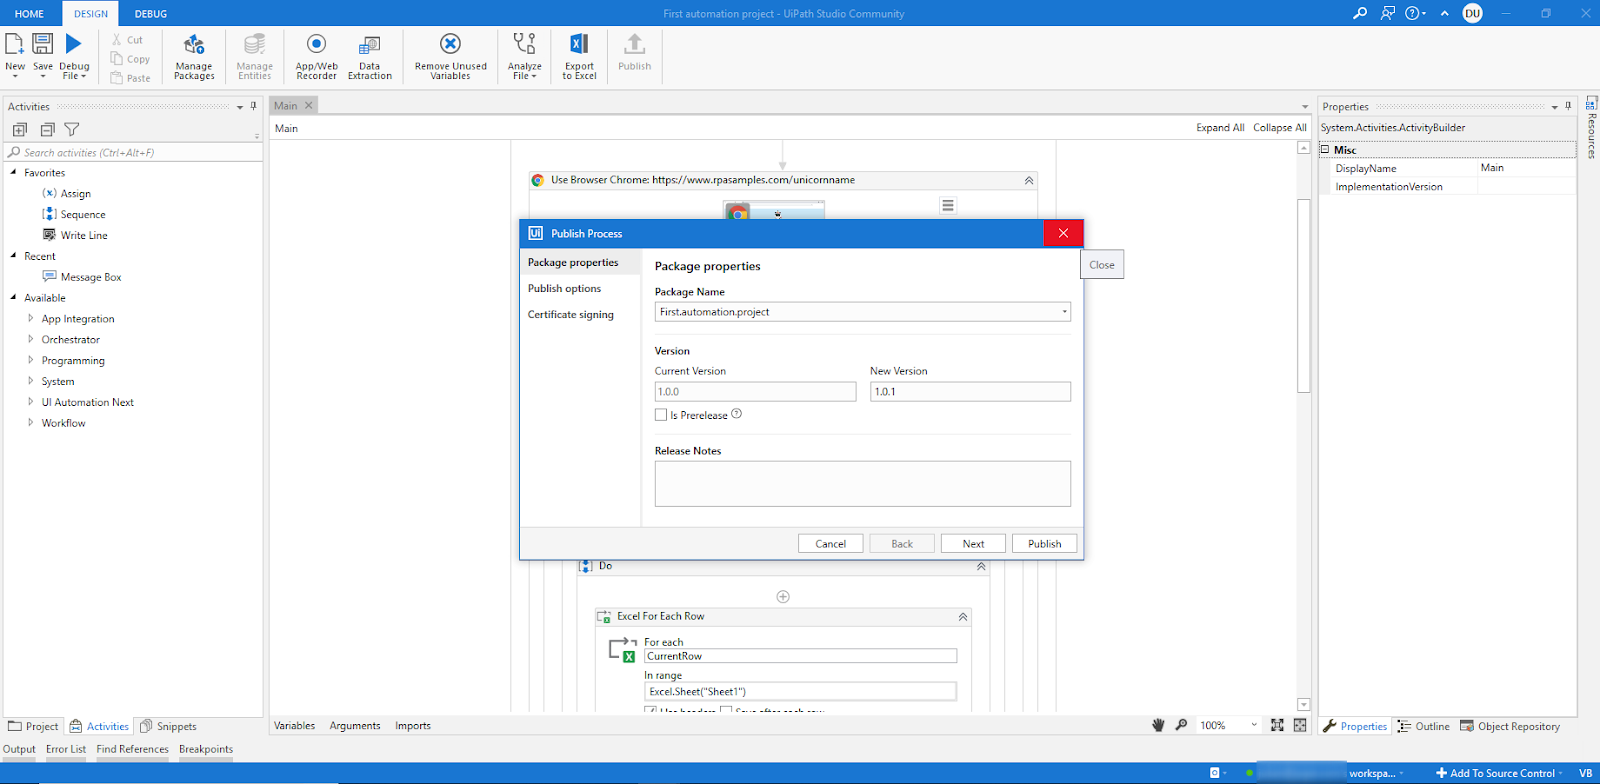Expand Workflow category

coord(31,423)
